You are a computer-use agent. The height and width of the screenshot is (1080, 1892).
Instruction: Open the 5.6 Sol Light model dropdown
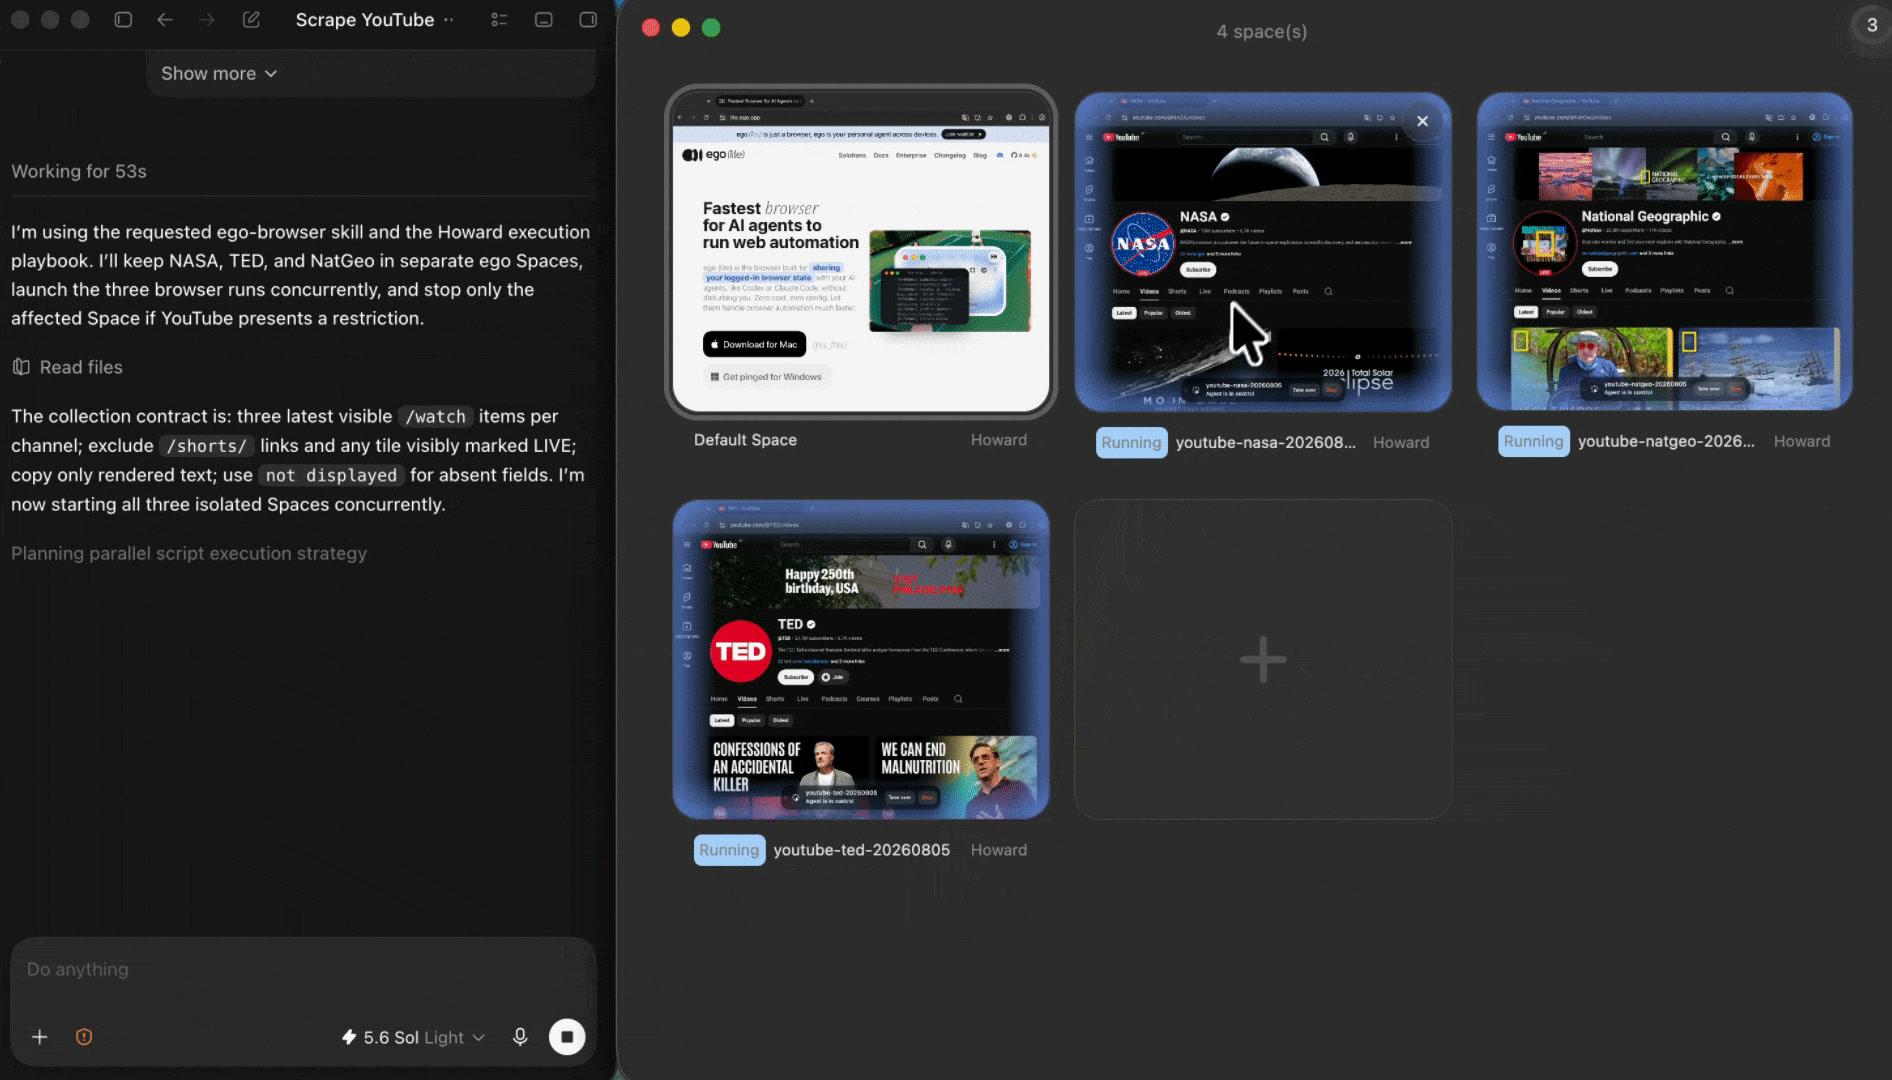point(413,1038)
